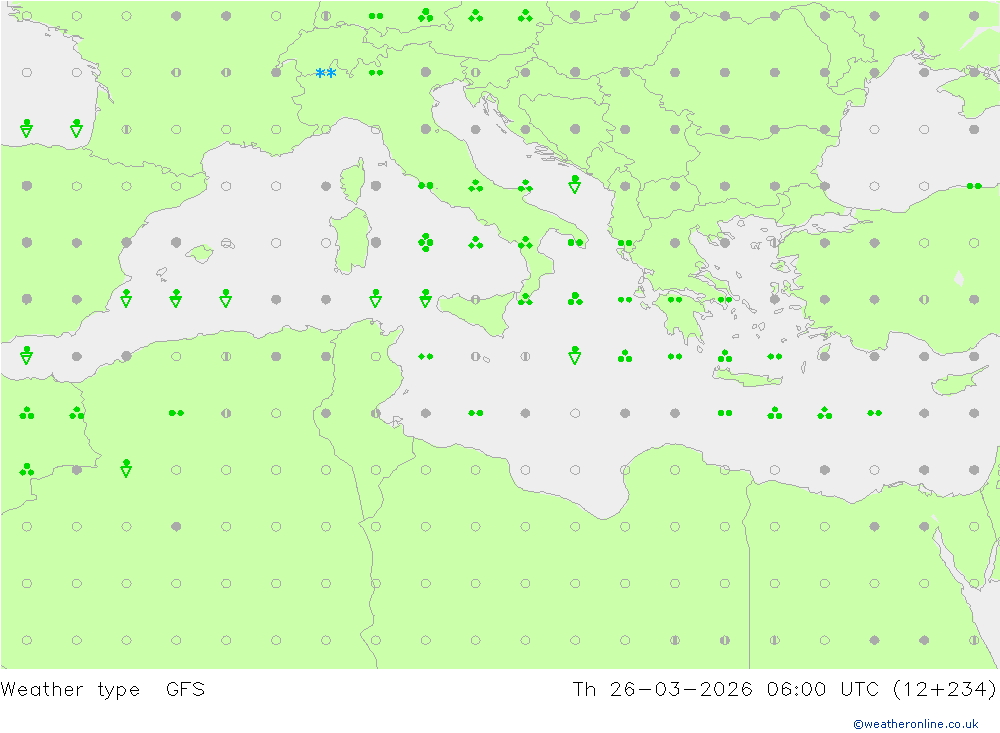Select the shower symbol in the Ionian Sea south of Italy
The width and height of the screenshot is (1000, 733).
click(x=575, y=355)
